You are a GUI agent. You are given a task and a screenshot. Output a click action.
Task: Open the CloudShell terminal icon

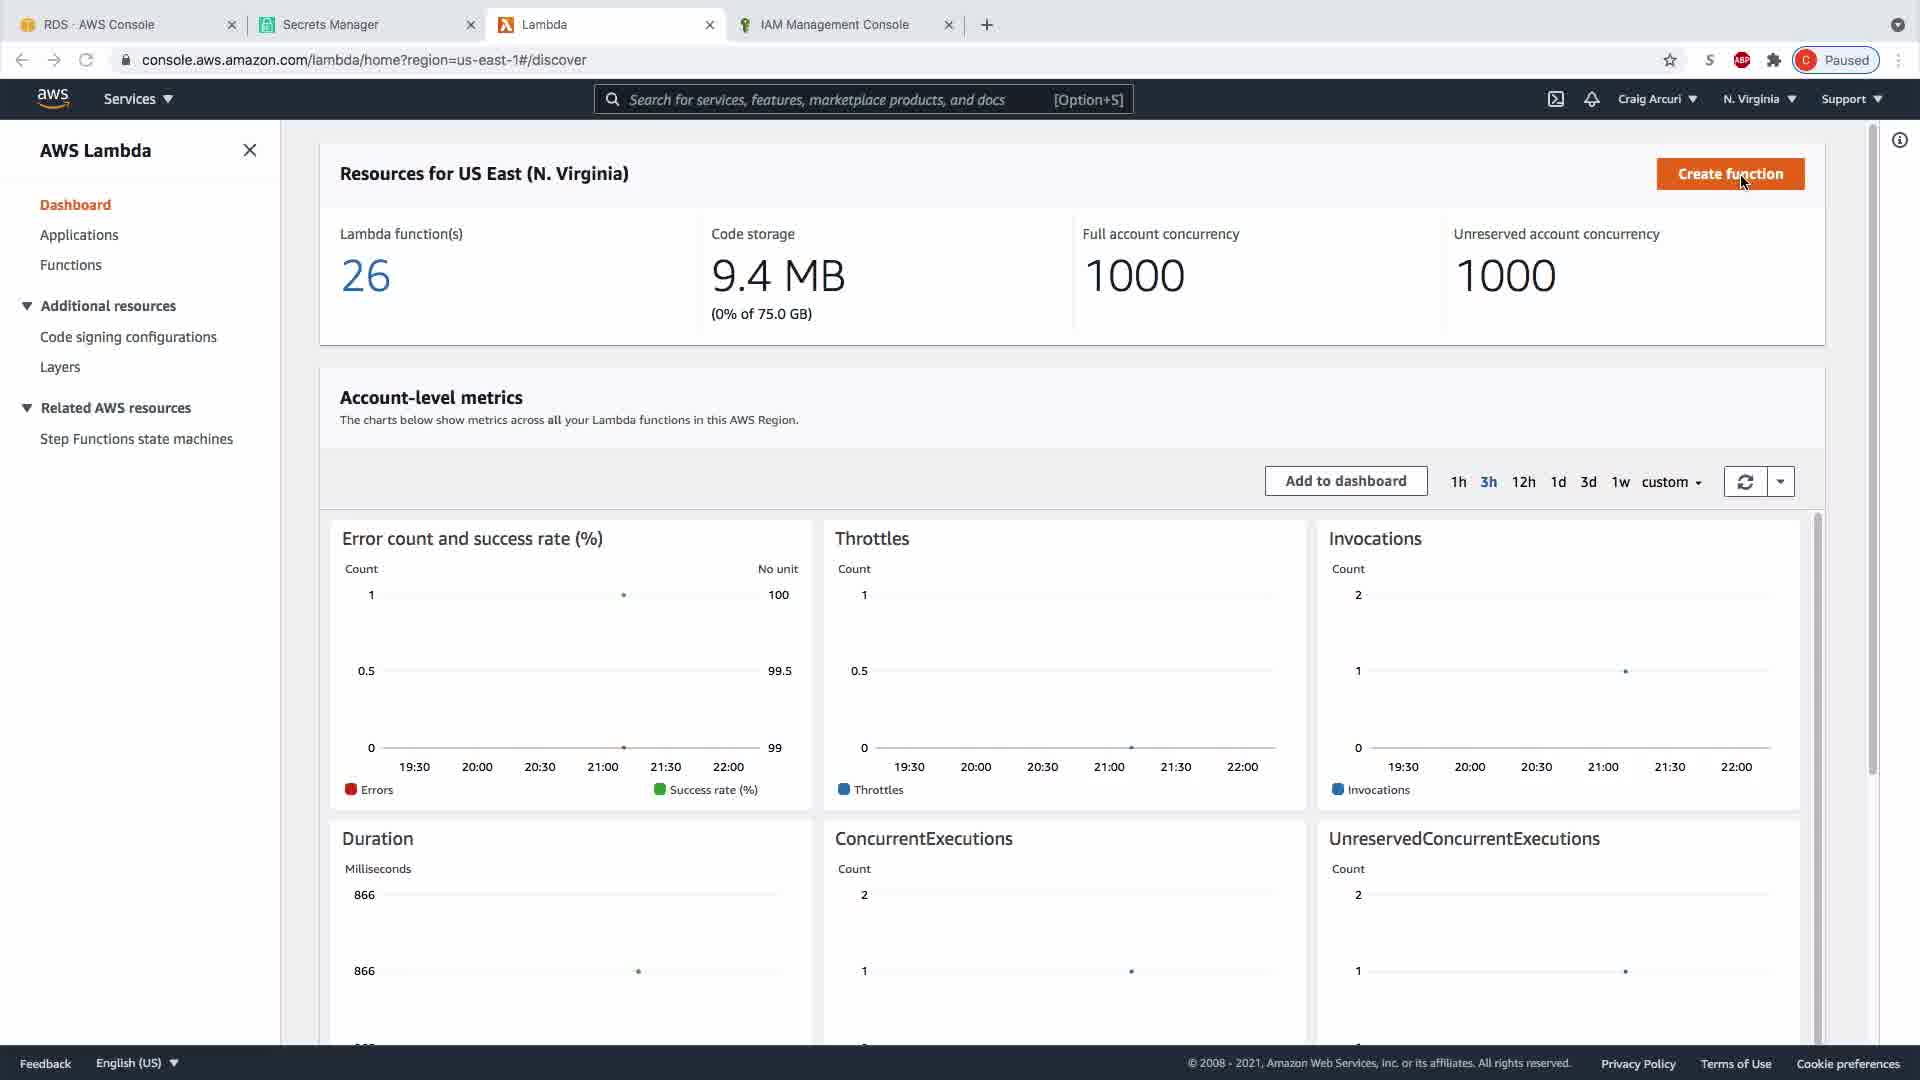tap(1556, 99)
